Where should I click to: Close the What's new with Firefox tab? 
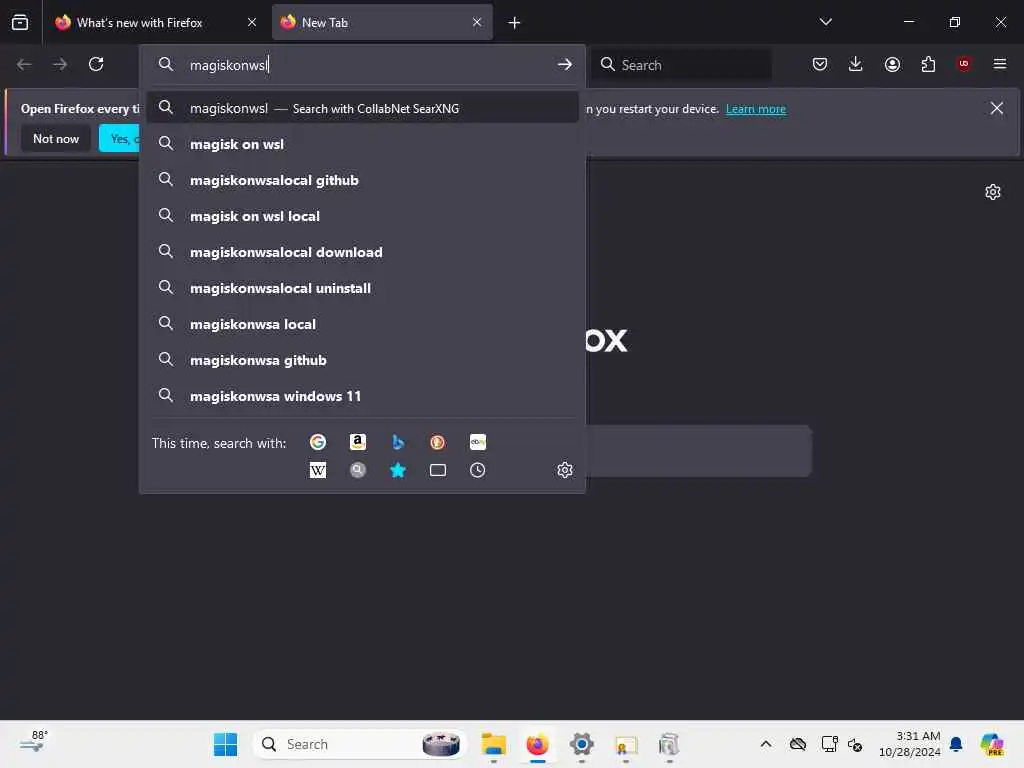[x=252, y=22]
